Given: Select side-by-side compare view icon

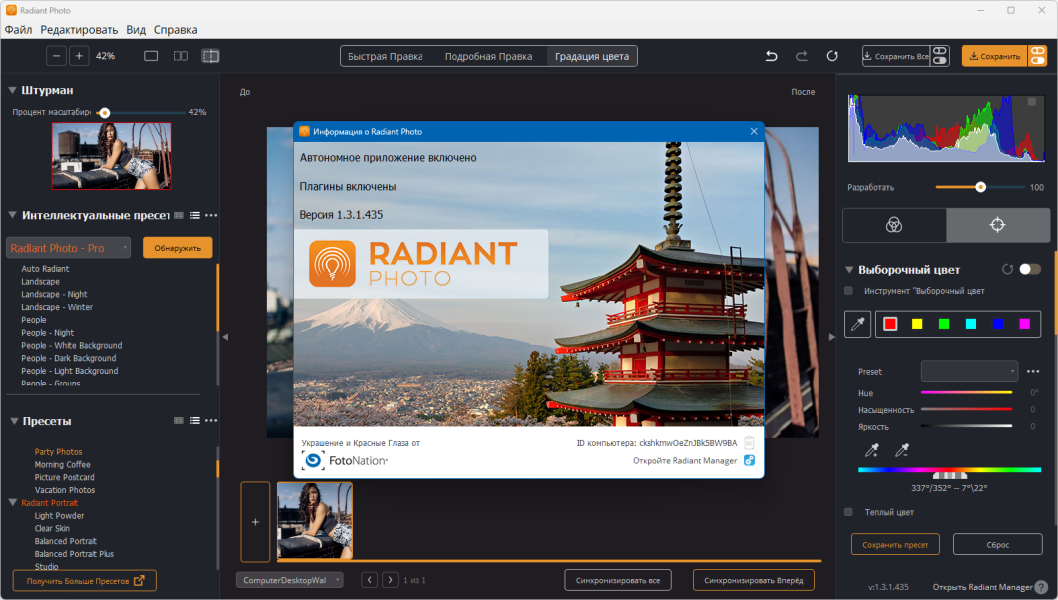Looking at the screenshot, I should [x=181, y=56].
